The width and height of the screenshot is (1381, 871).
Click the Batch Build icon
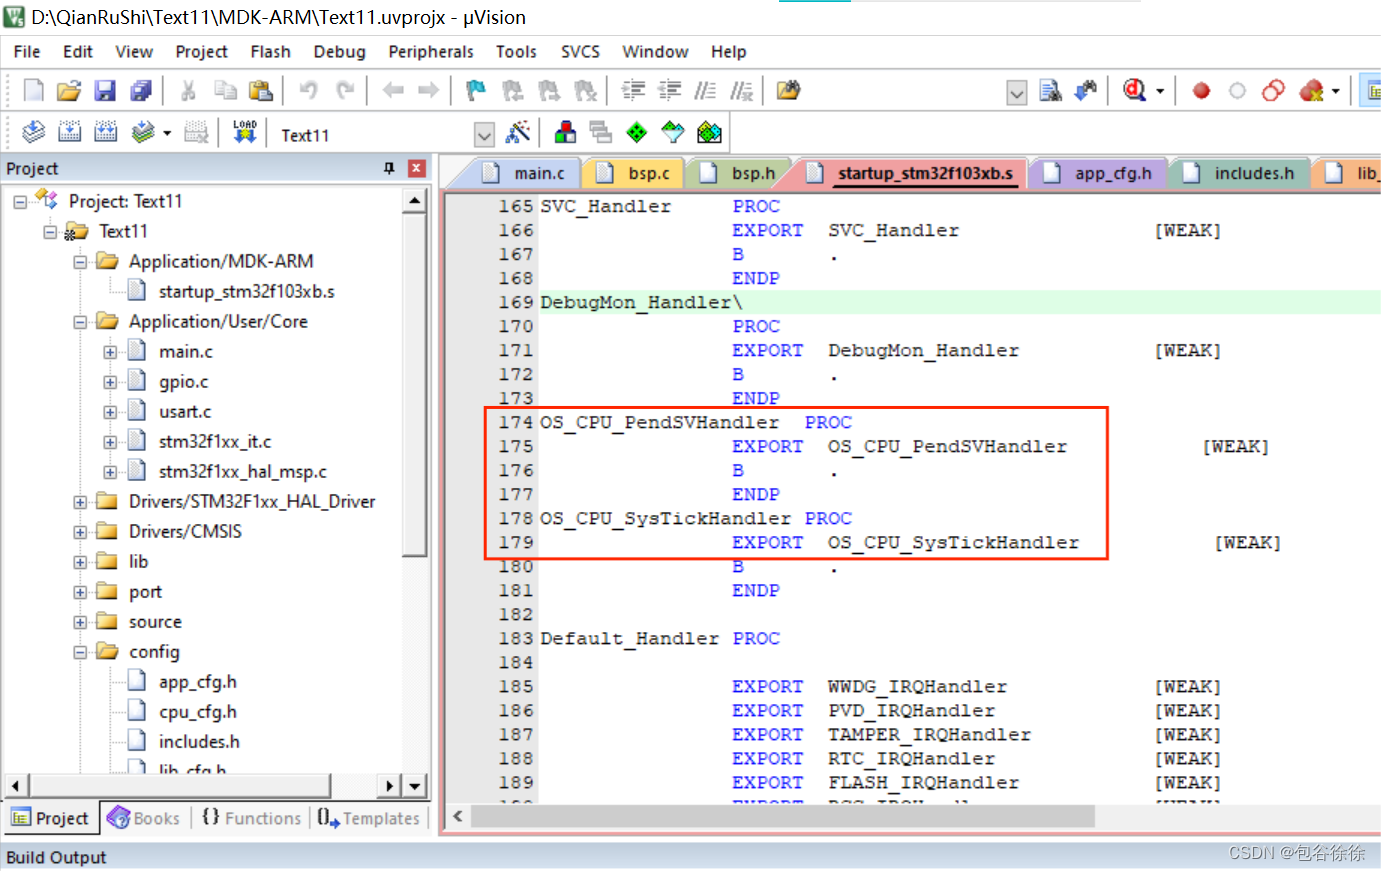point(143,132)
